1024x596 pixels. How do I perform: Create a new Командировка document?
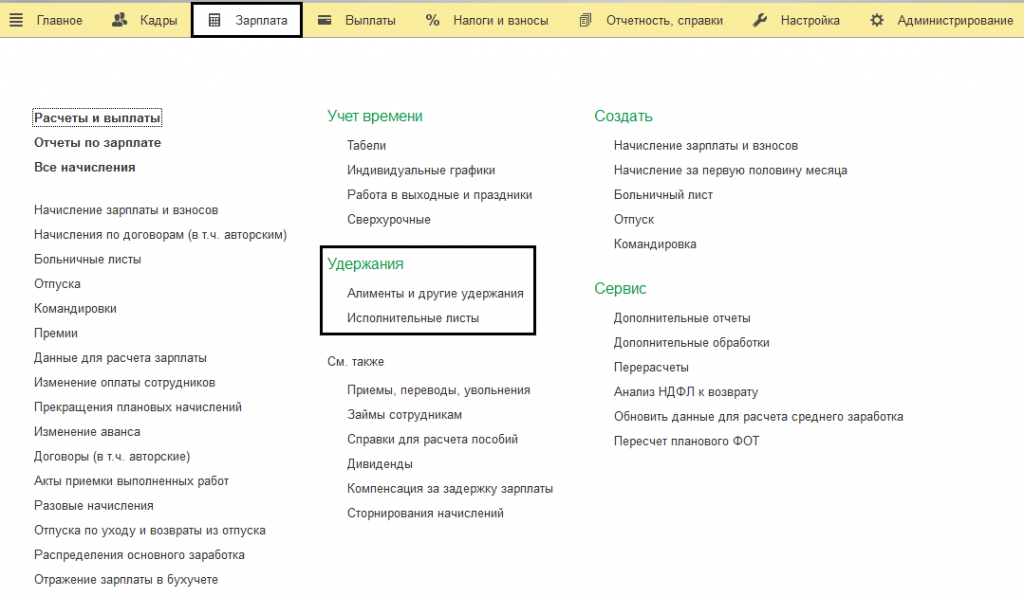pos(655,244)
